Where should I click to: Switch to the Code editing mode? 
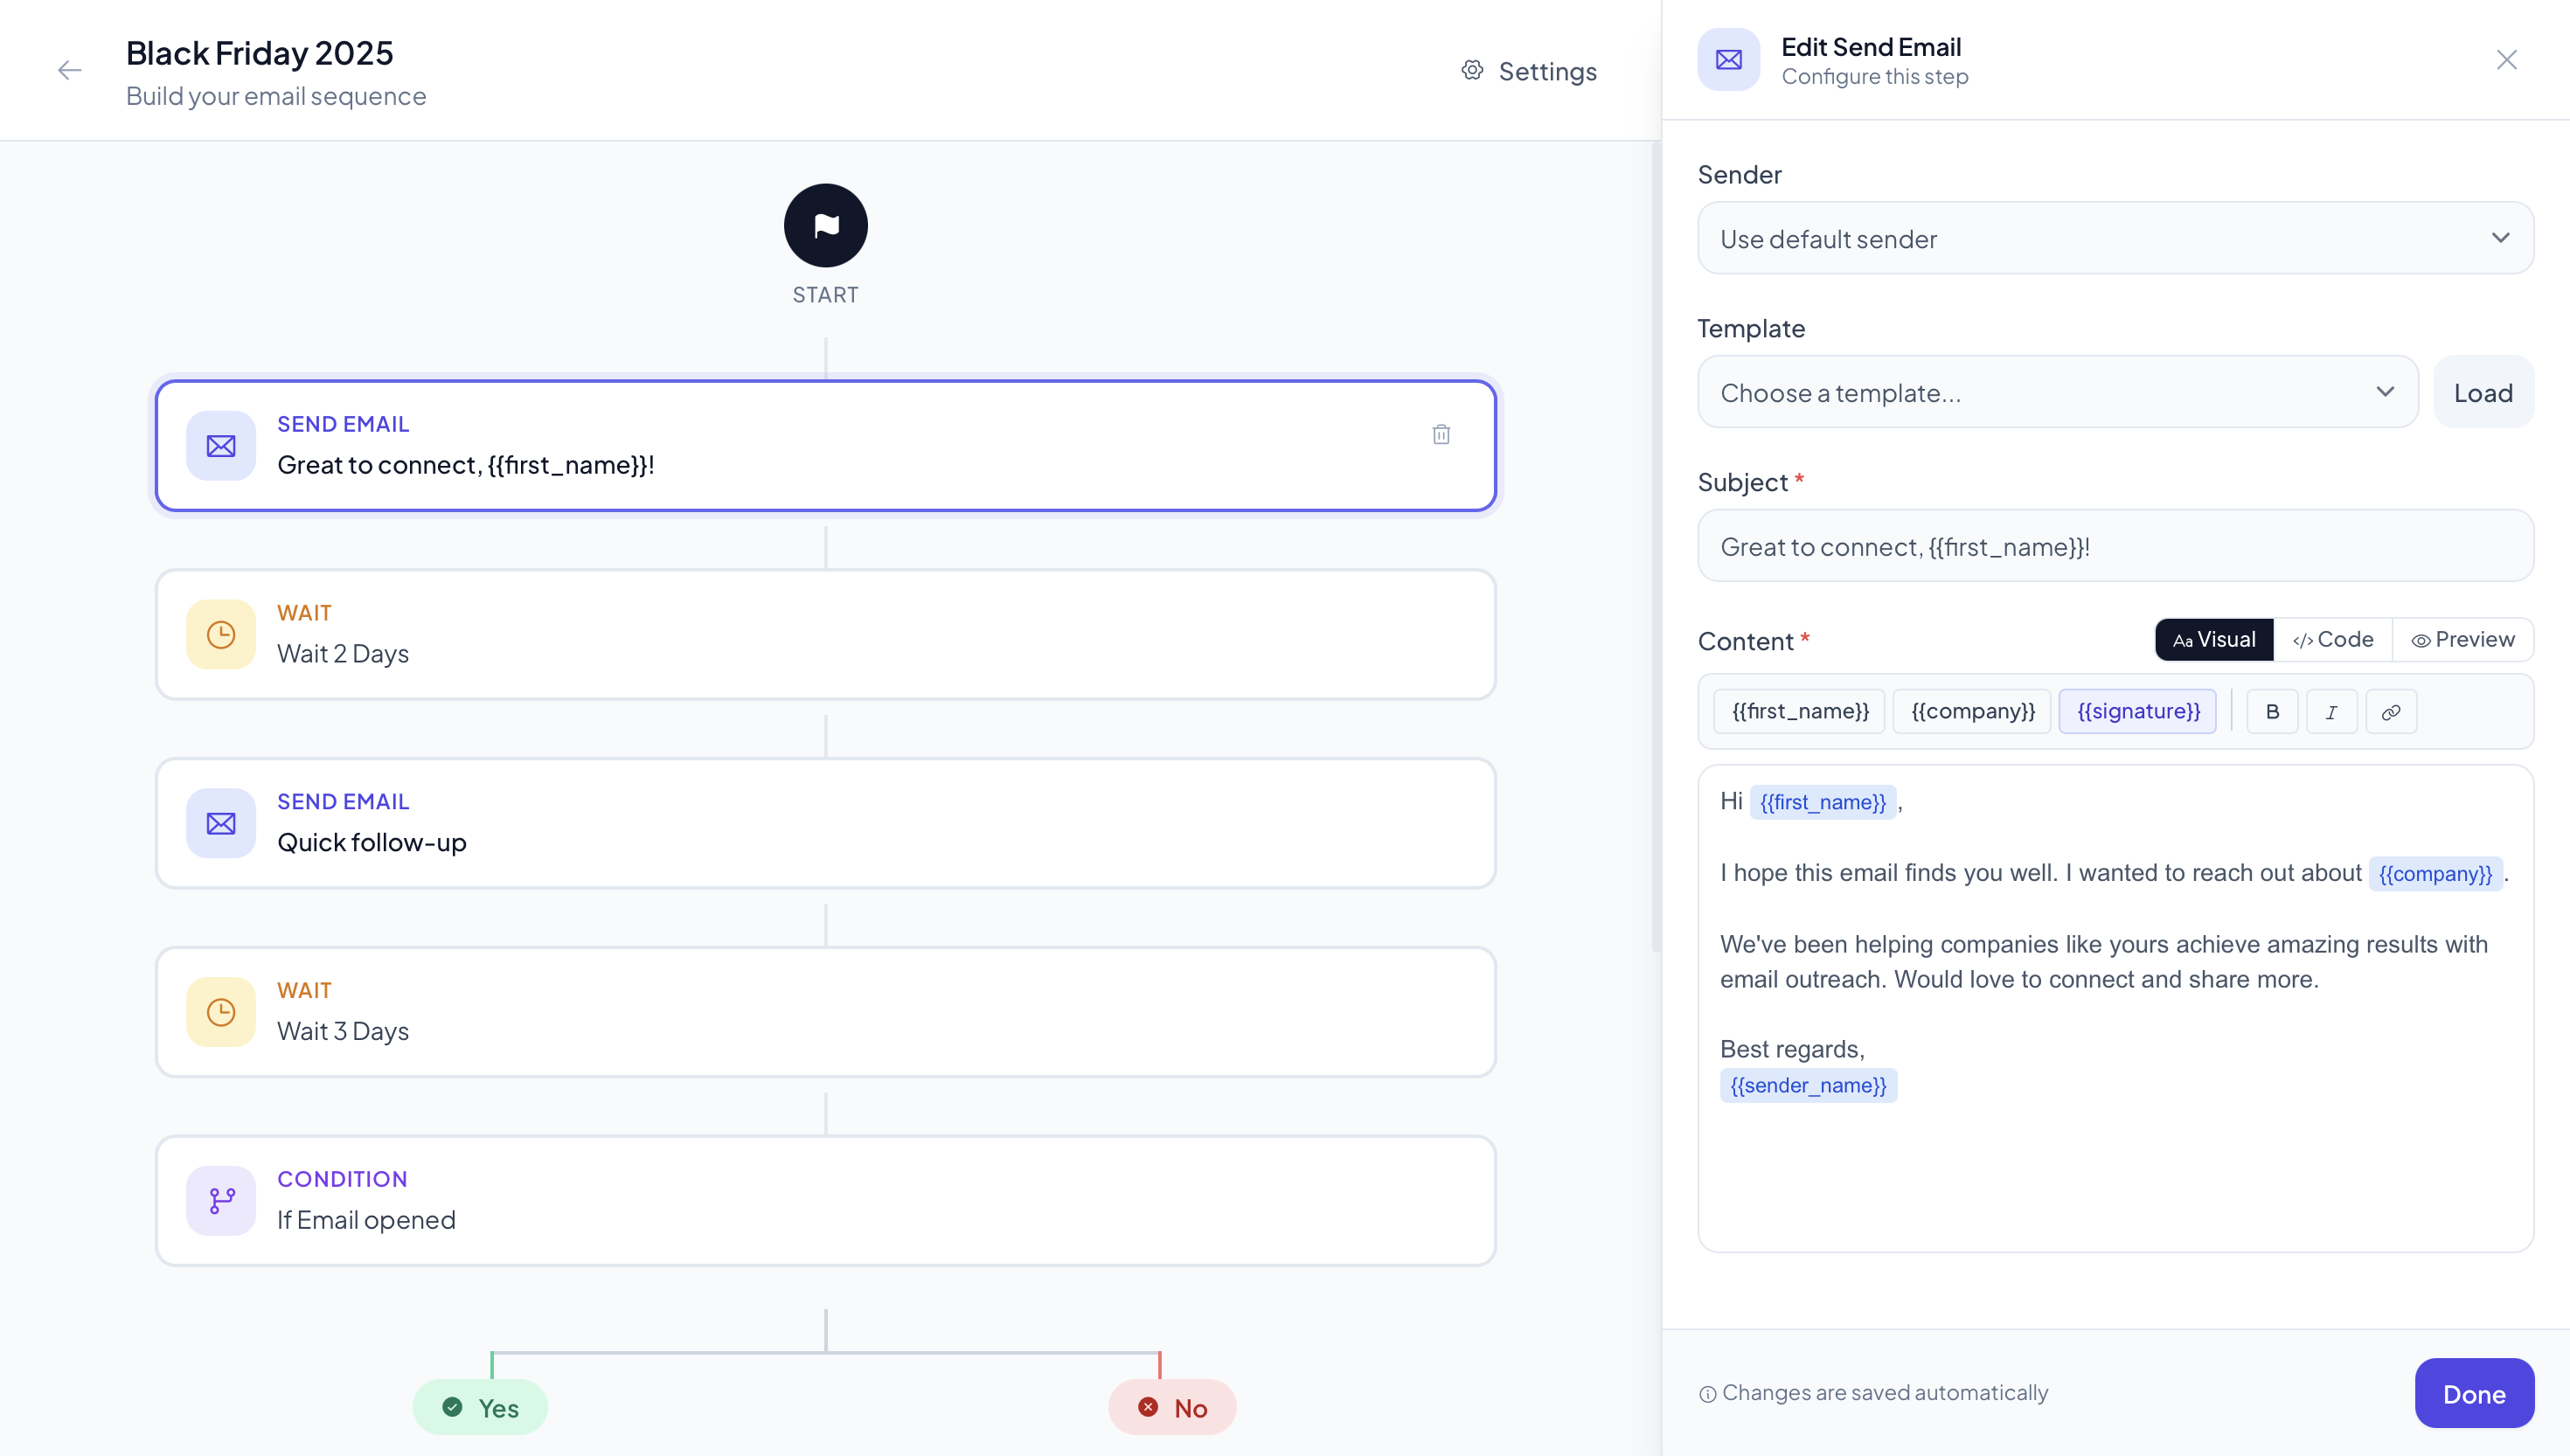click(x=2333, y=639)
